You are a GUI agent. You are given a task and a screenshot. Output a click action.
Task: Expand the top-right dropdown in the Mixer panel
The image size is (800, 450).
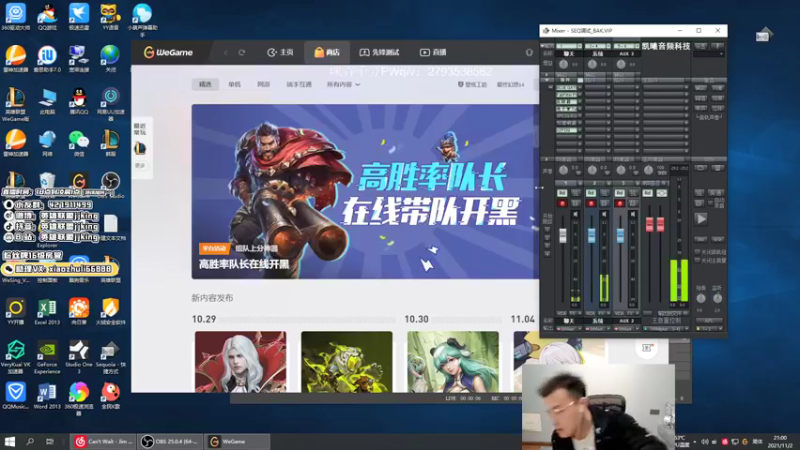pos(721,54)
